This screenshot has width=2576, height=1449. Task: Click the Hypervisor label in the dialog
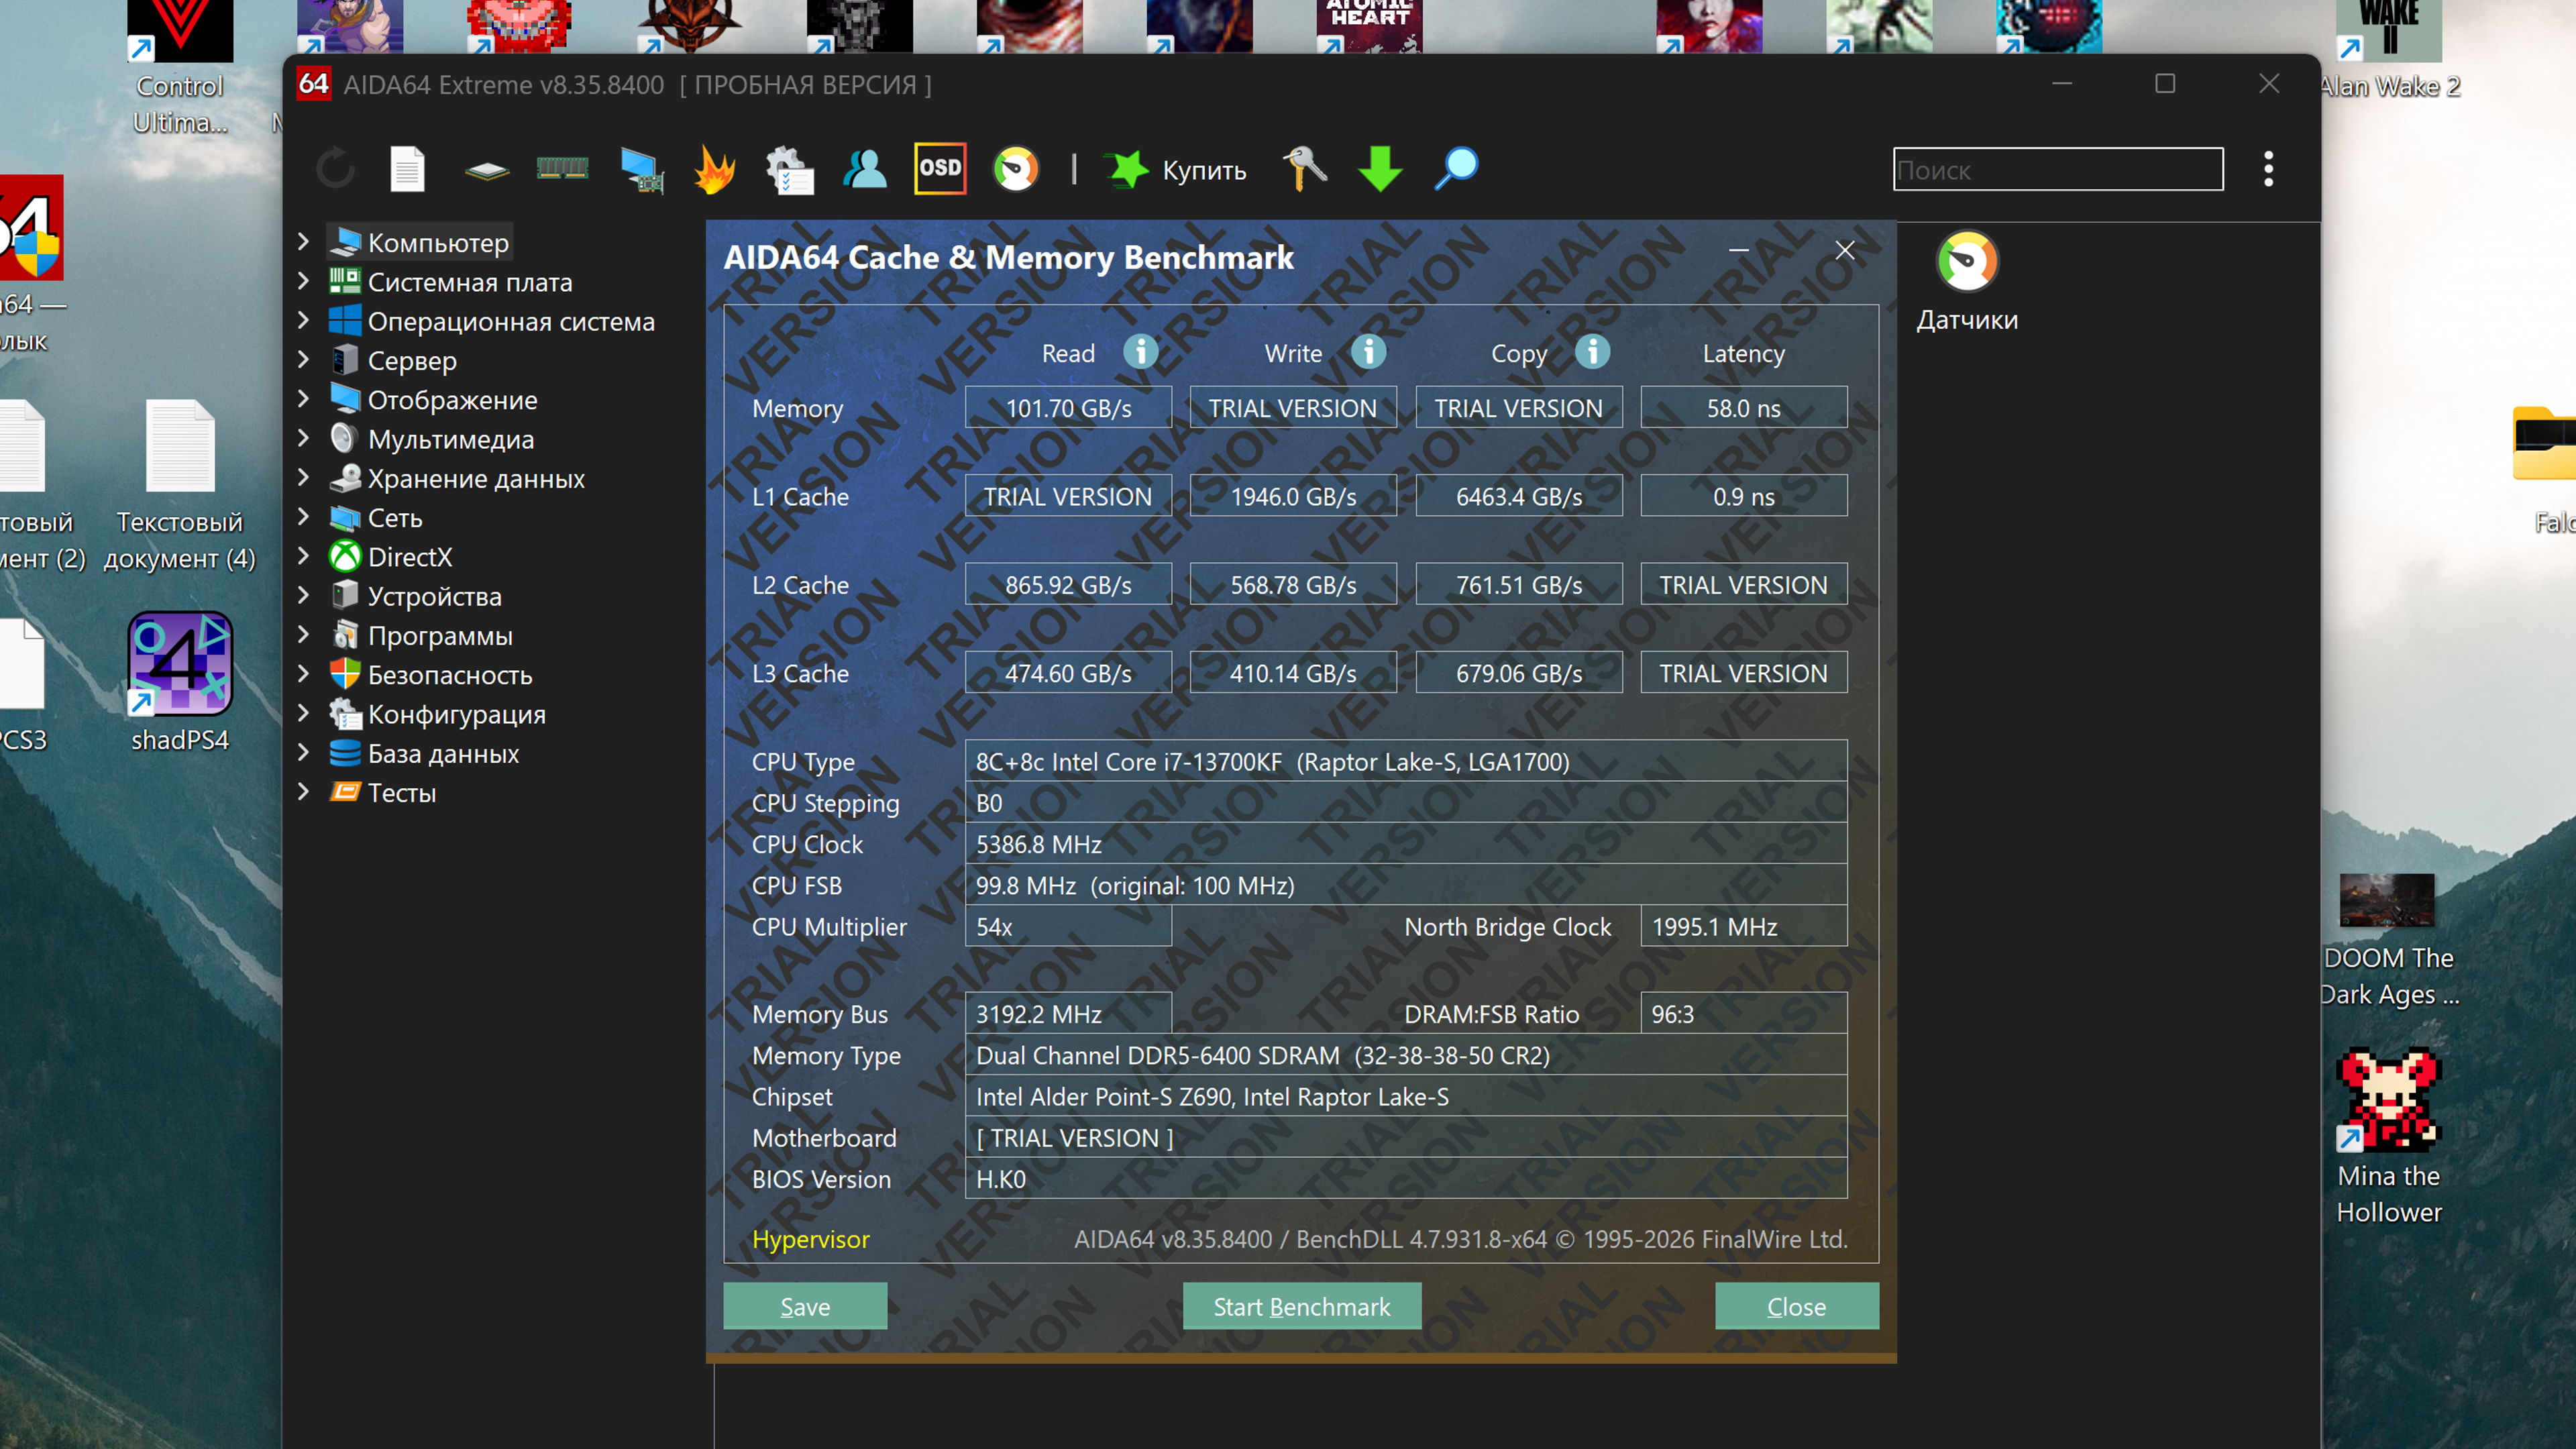(811, 1239)
